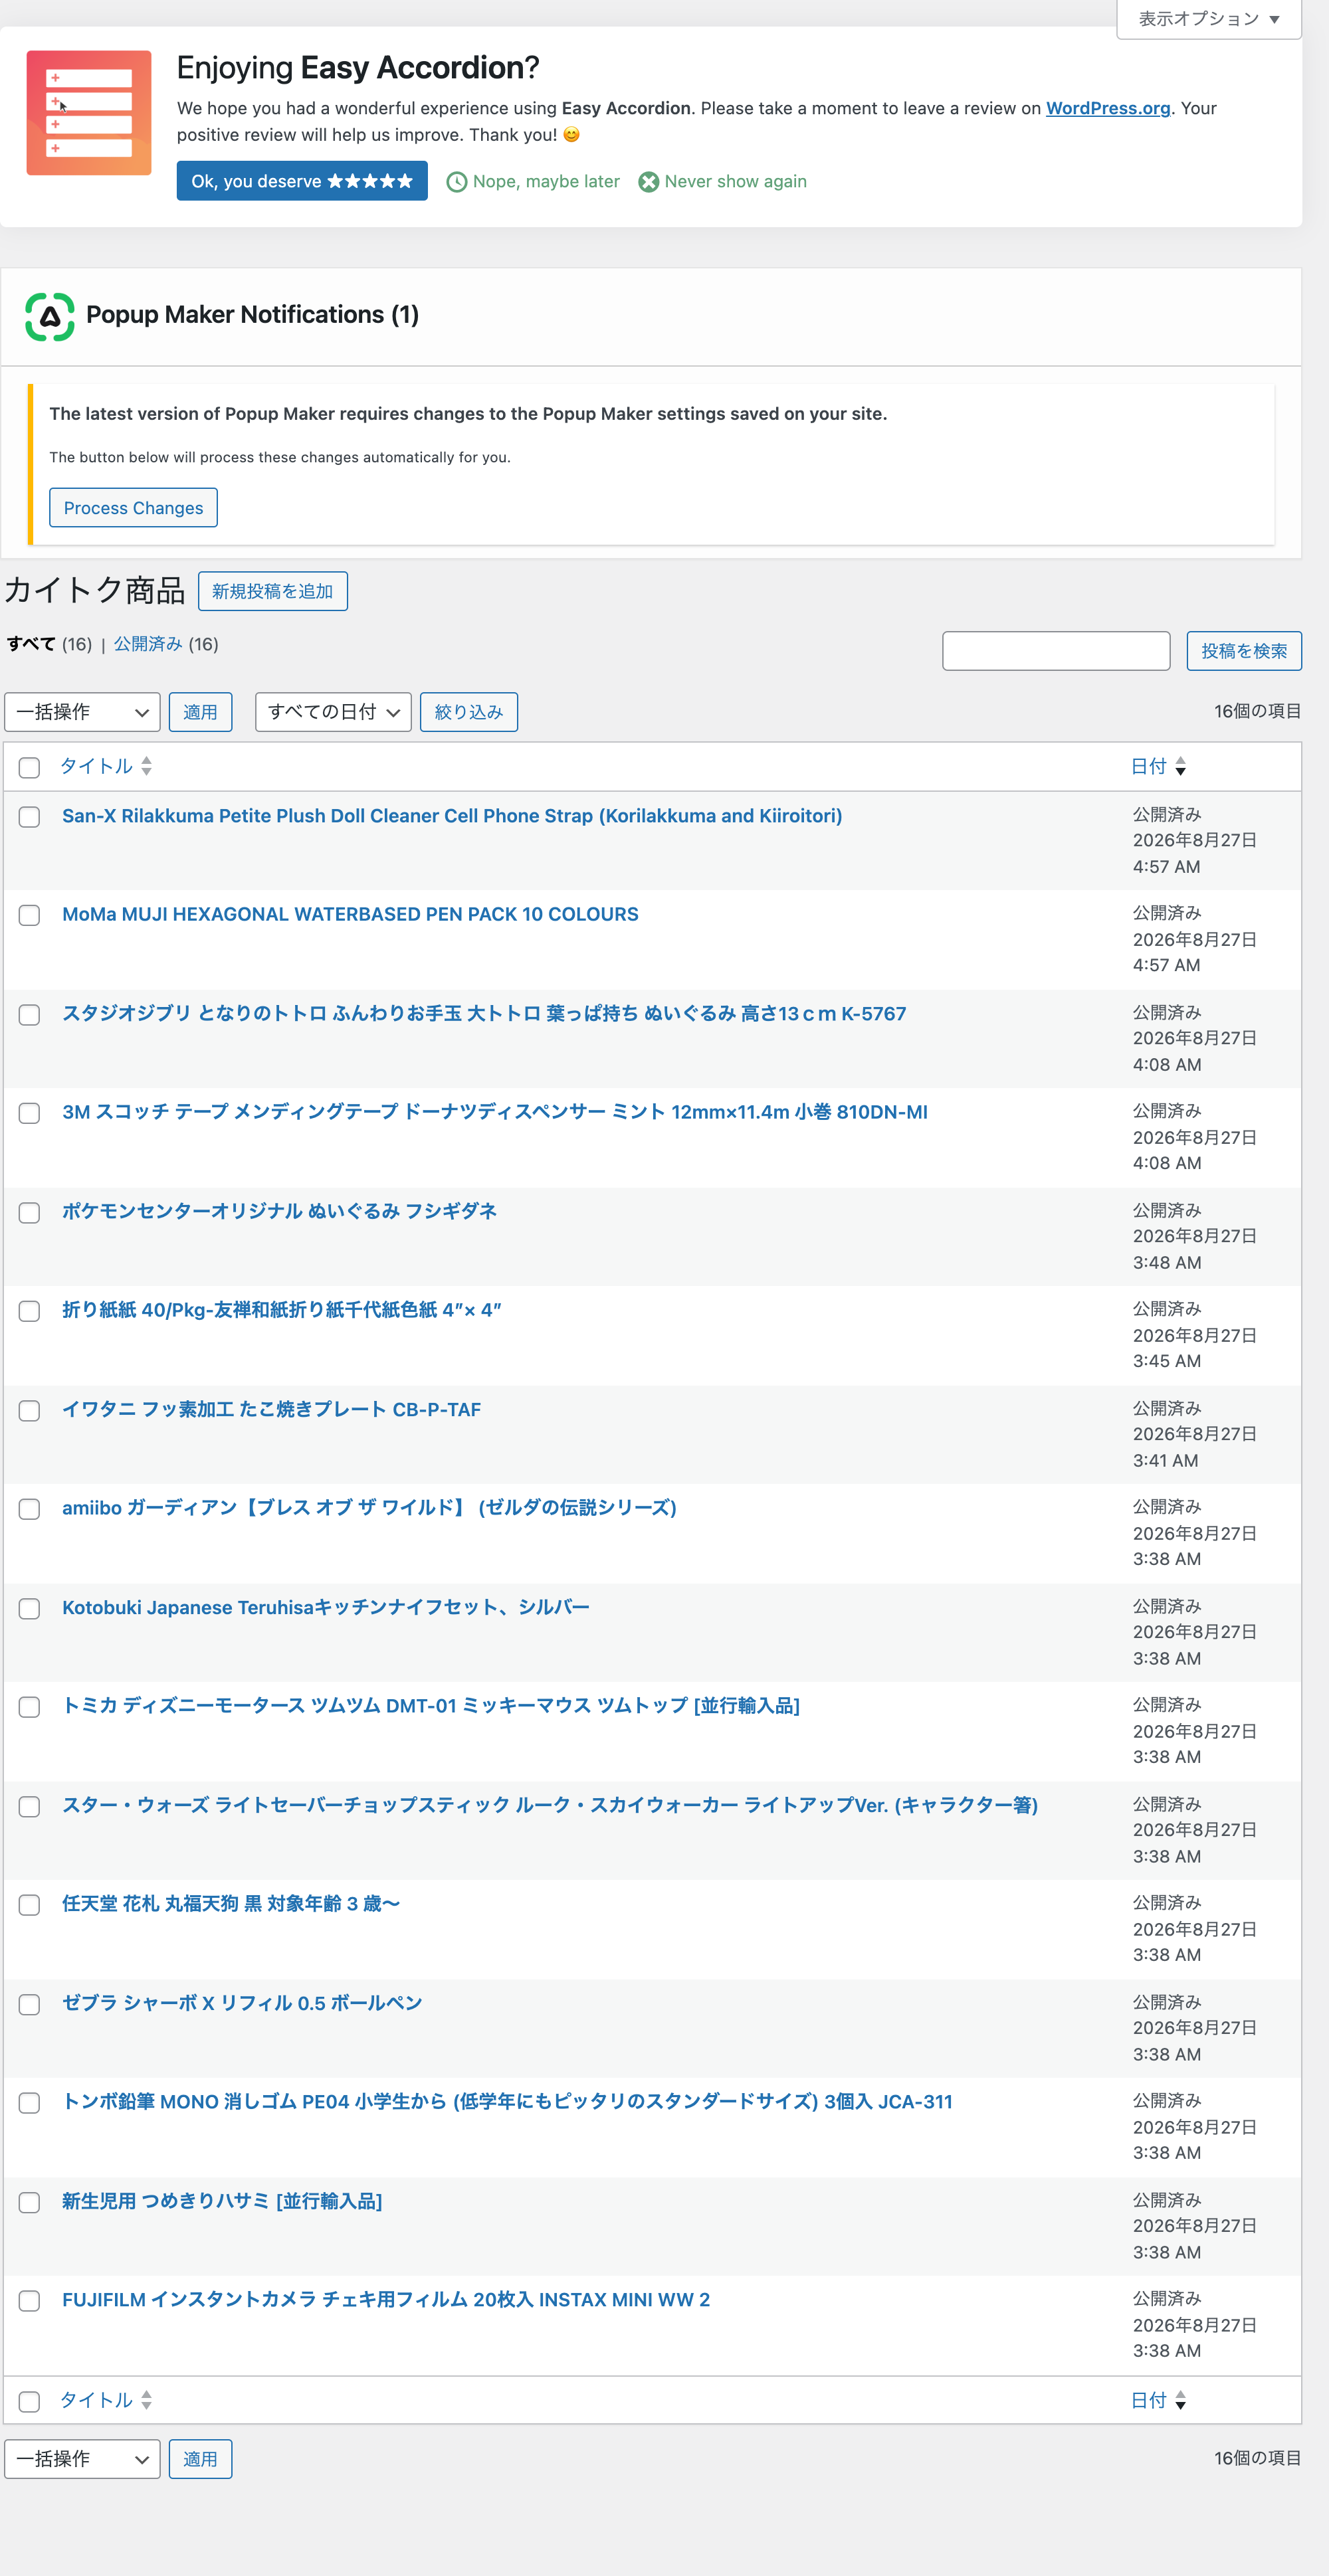Select the 3M スコッチ テープ row checkbox
Screen dimensions: 1329x2576
[30, 1114]
